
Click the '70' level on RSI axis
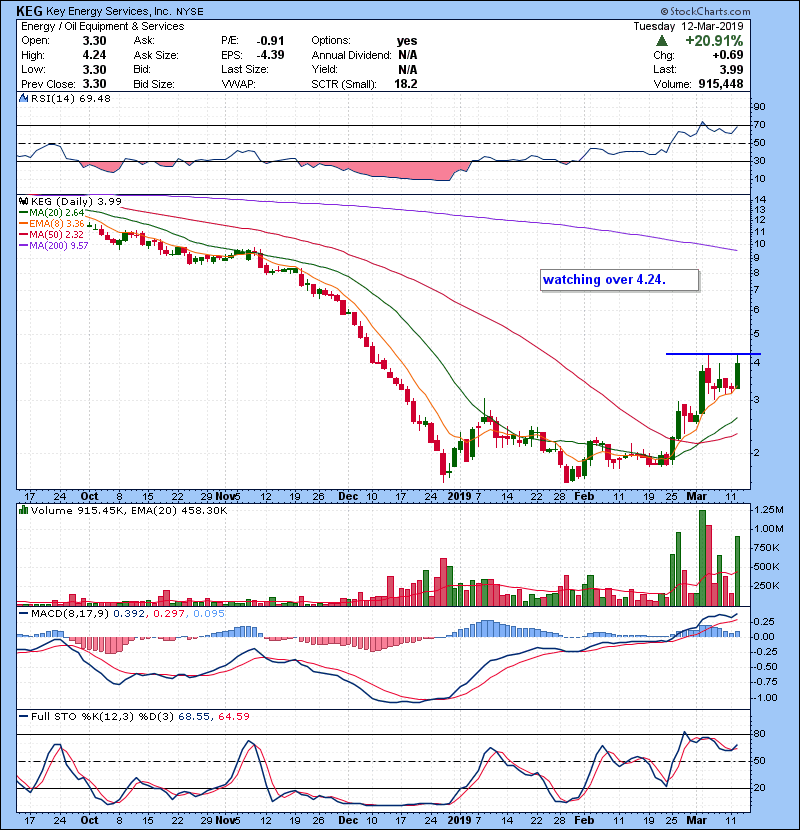[x=759, y=125]
